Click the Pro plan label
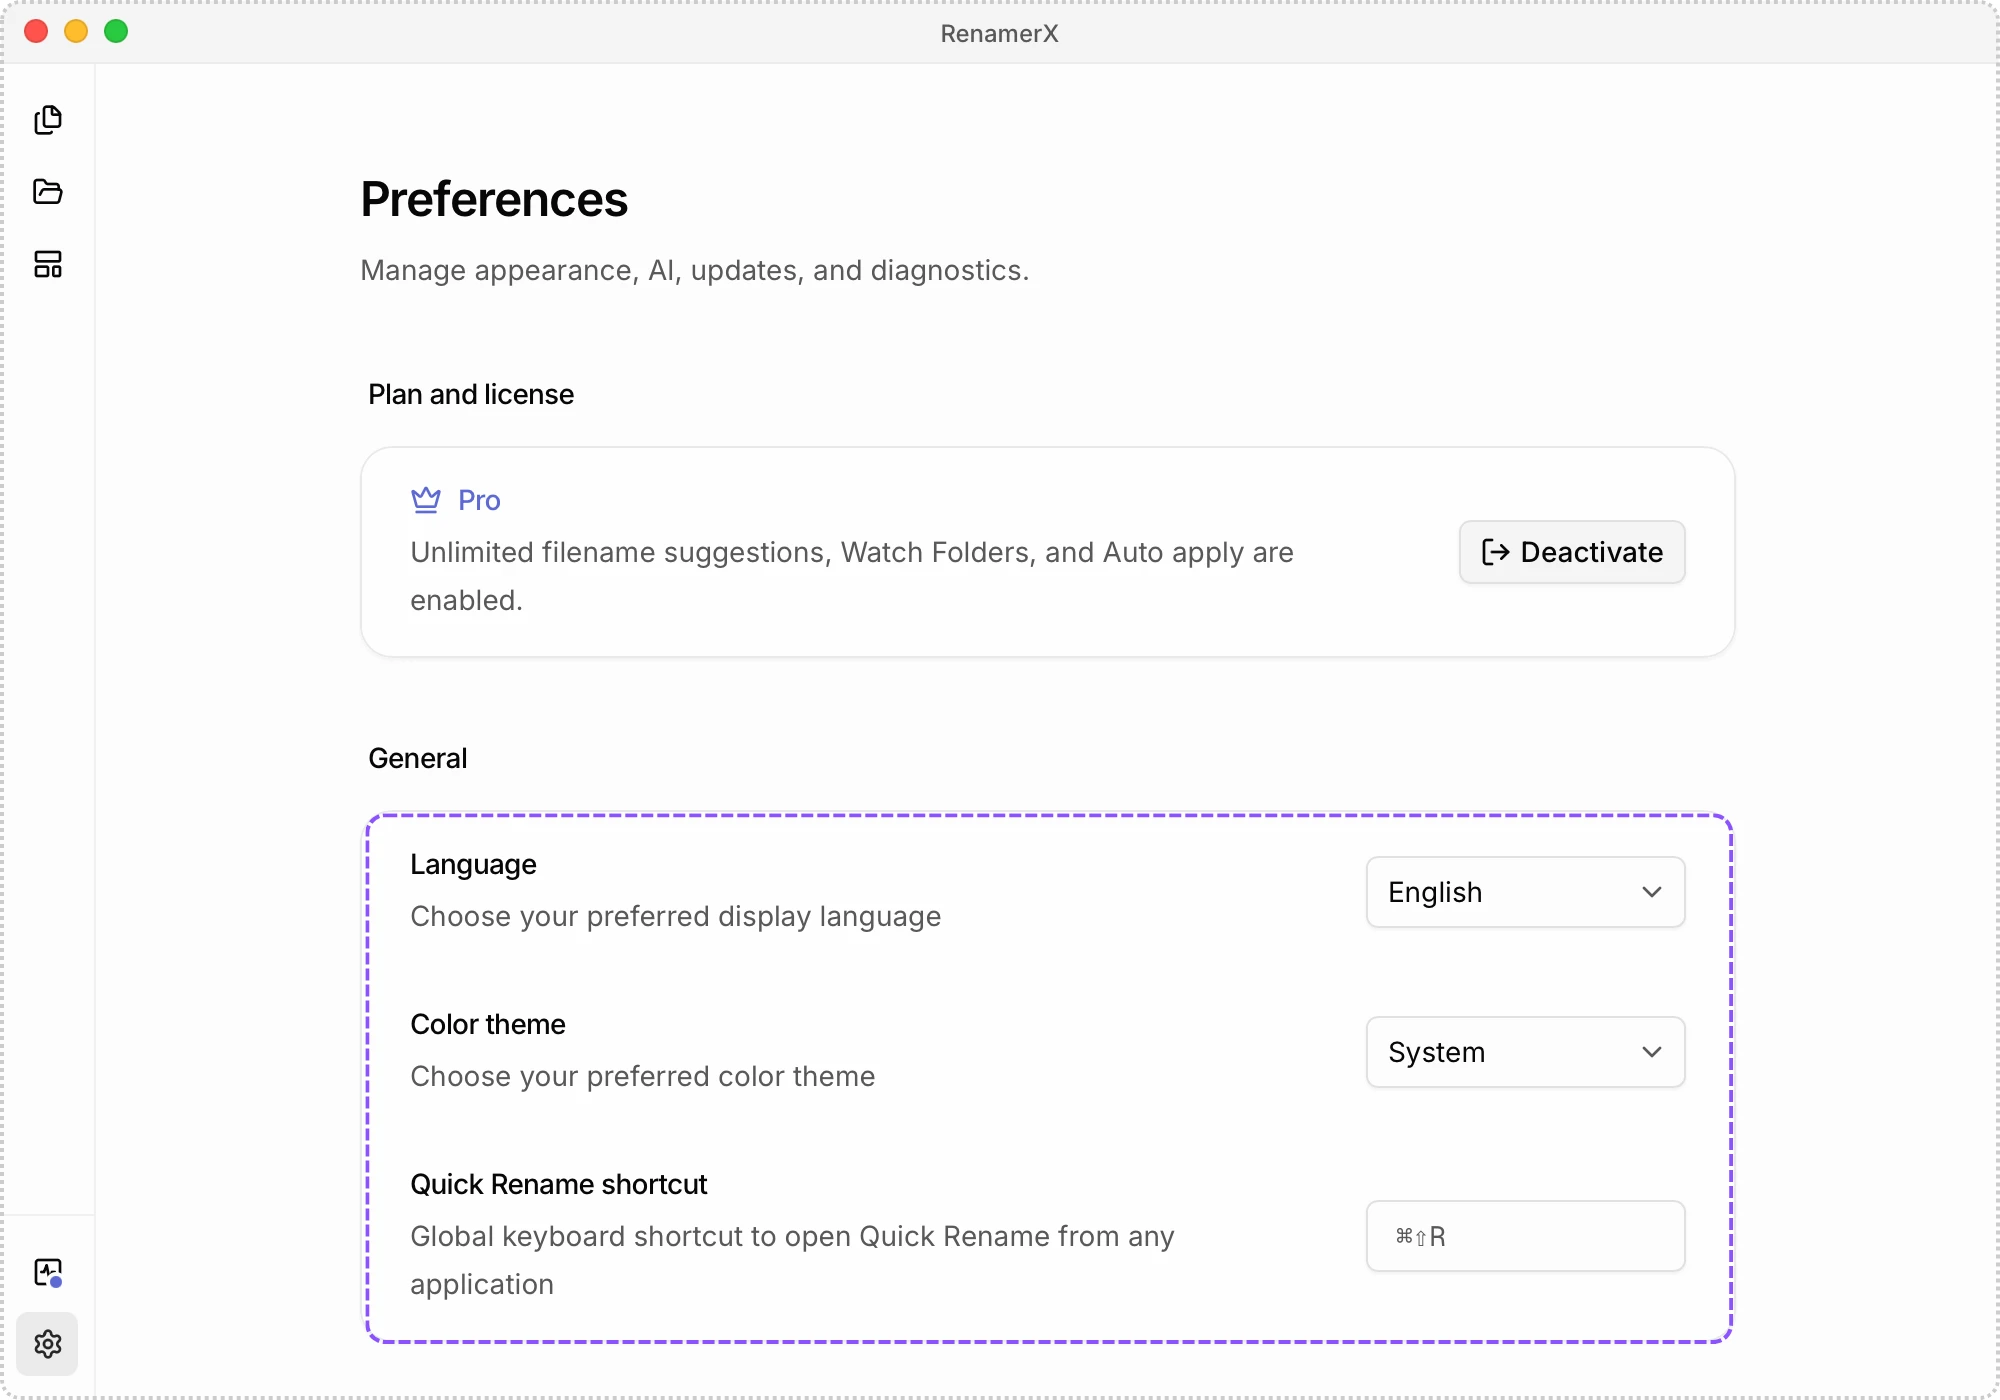Screen dimensions: 2000x1400 pyautogui.click(x=479, y=500)
